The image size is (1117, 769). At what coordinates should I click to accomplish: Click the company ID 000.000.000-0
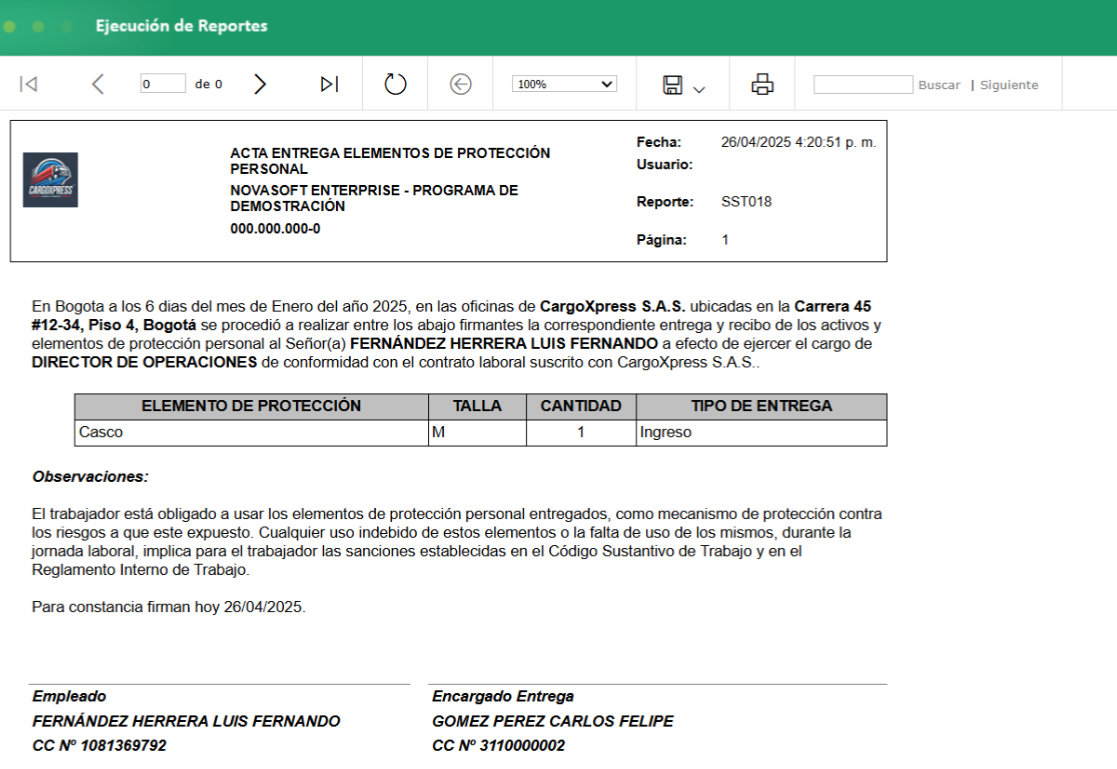coord(275,229)
